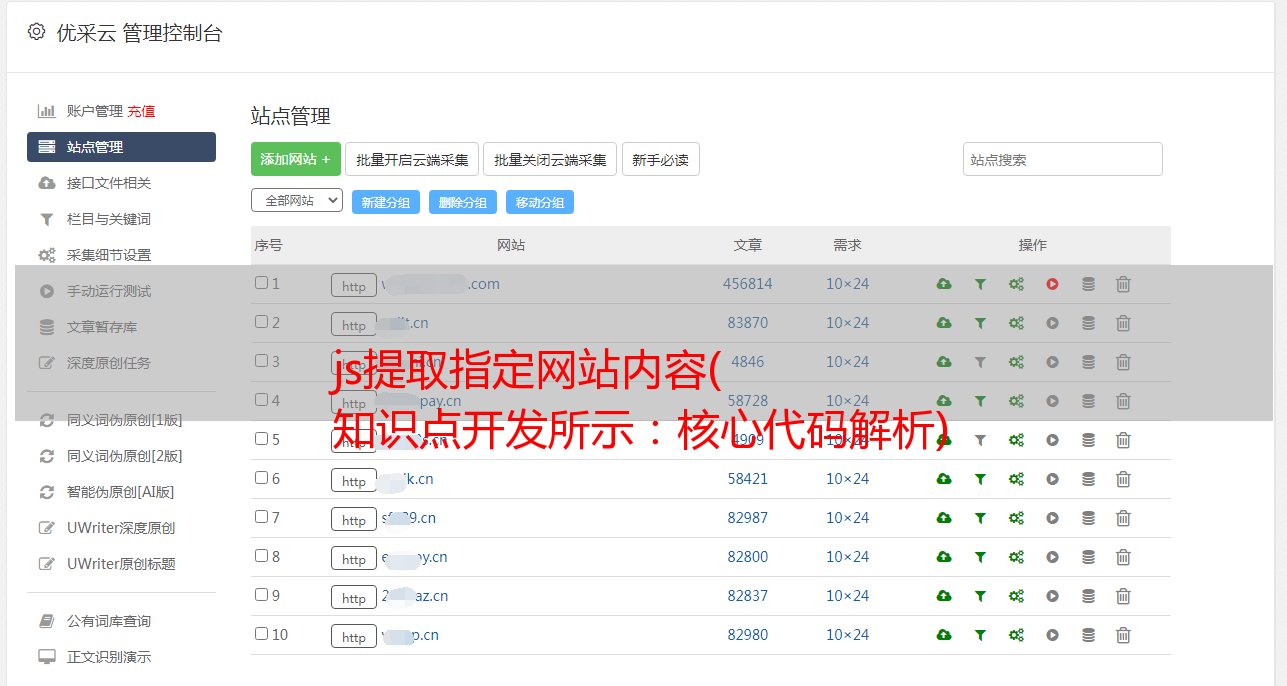
Task: Open gears icon for row 3
Action: [1016, 362]
